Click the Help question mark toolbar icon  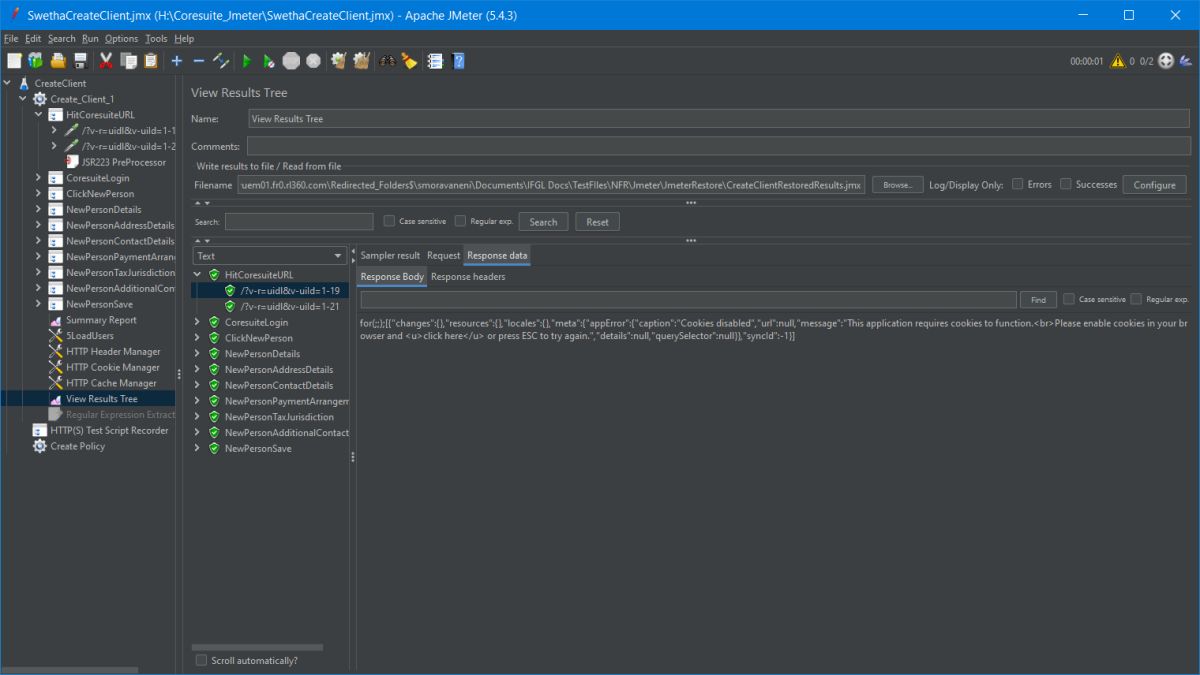click(x=458, y=61)
